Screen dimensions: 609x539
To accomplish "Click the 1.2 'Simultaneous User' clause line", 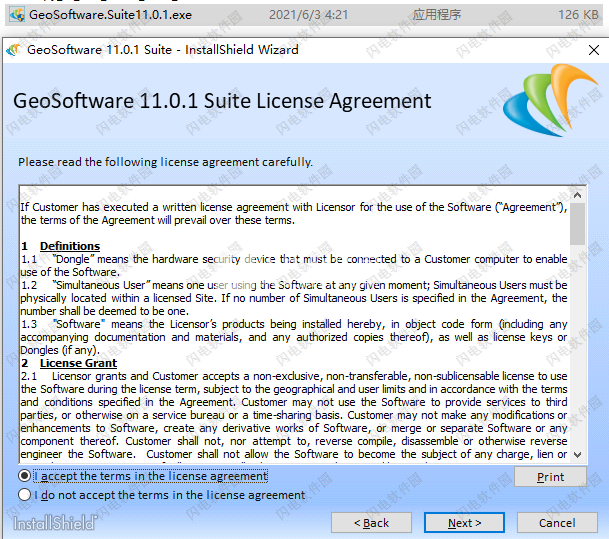I will click(x=294, y=285).
